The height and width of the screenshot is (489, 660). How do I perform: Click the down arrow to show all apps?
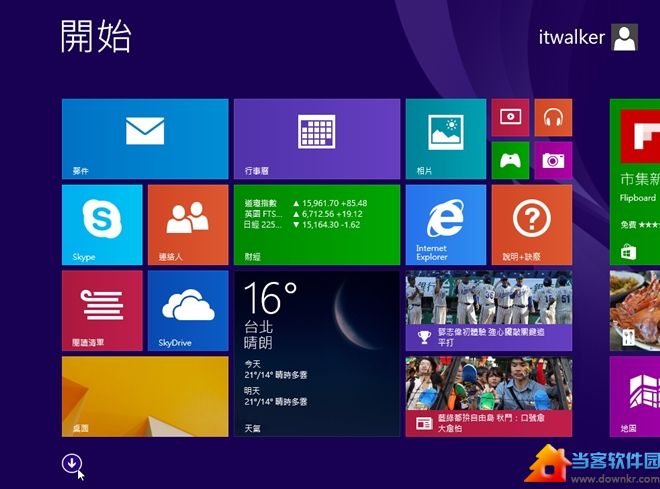pos(72,463)
